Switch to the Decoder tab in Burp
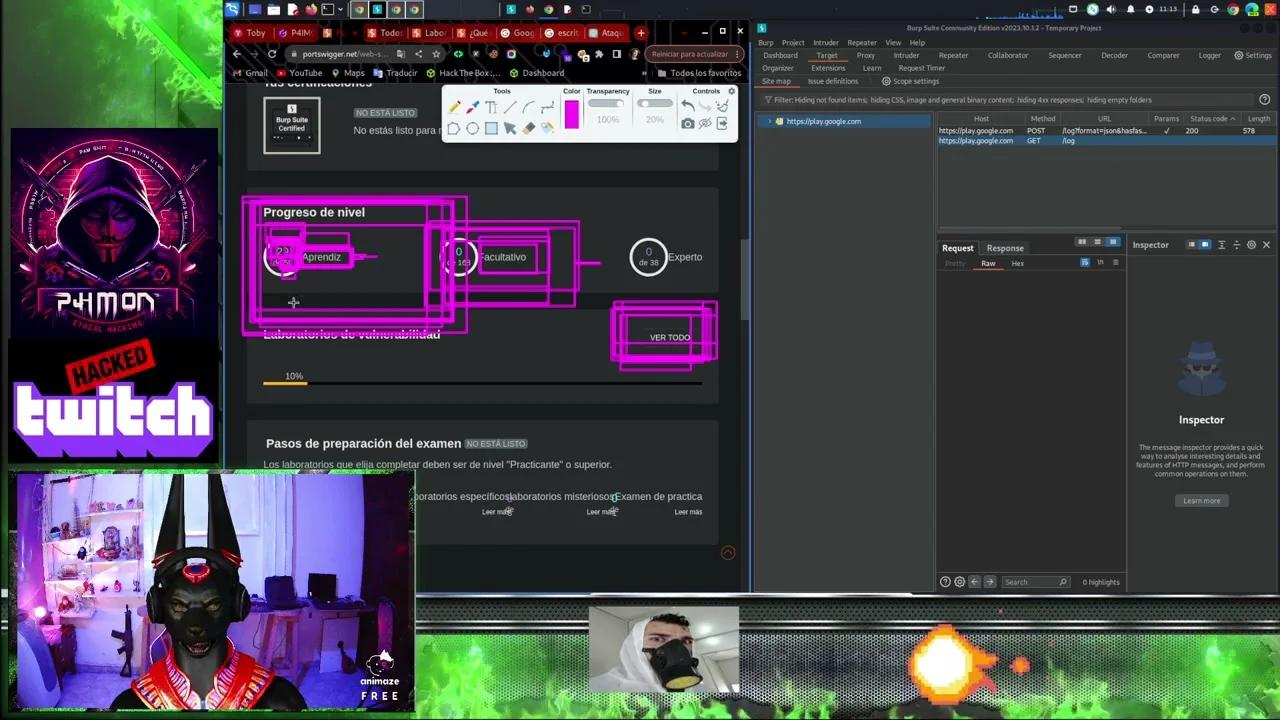Screen dimensions: 1280x720 pos(1115,55)
